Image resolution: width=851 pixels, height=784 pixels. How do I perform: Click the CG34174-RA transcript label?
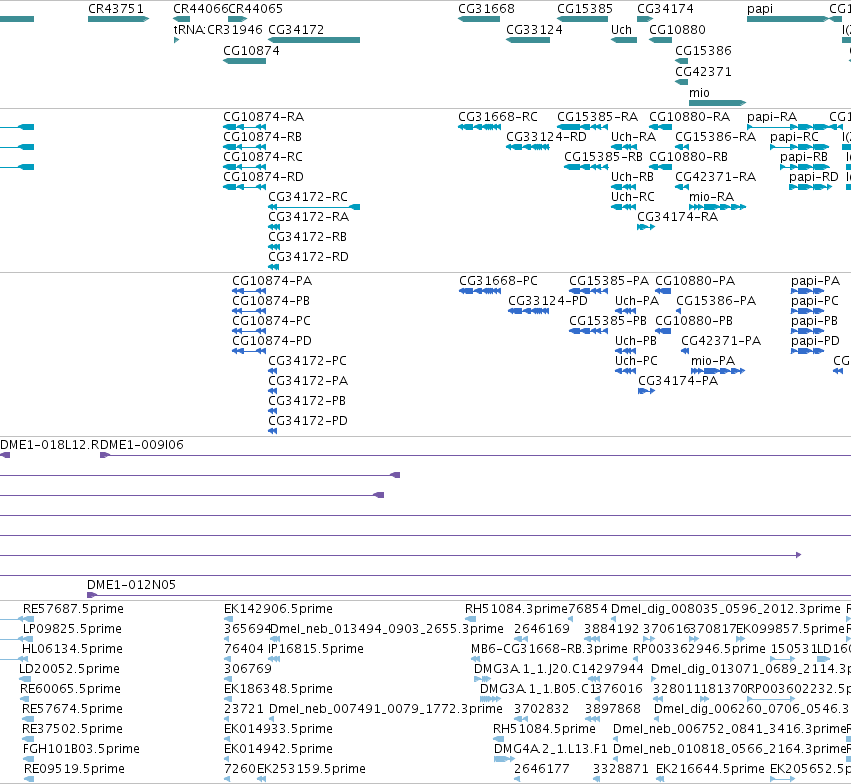coord(678,216)
